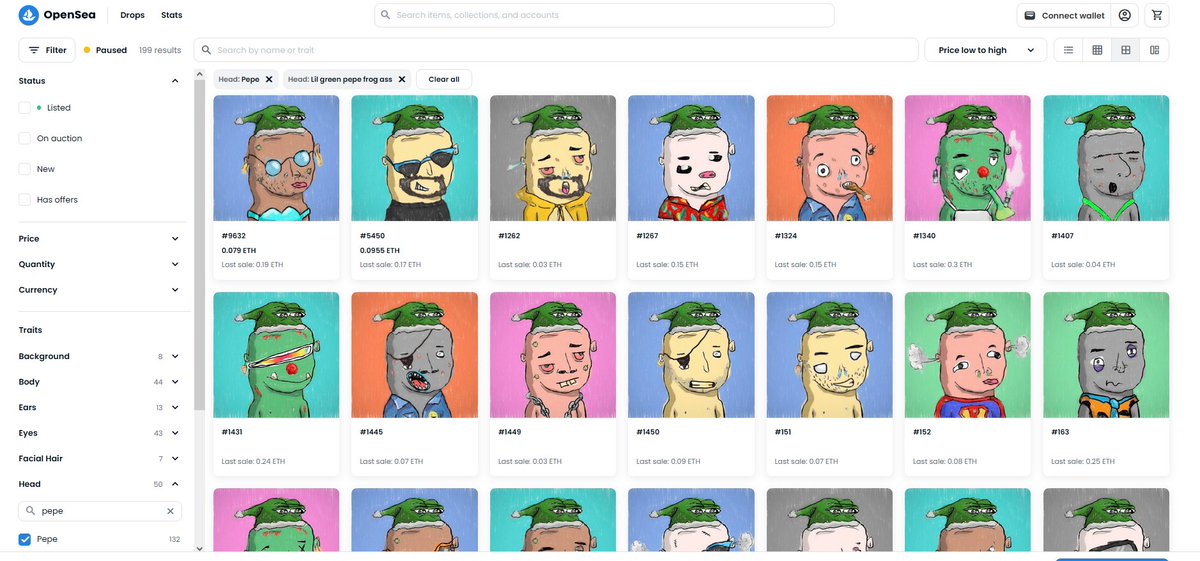Tick the Has offers checkbox

coord(24,200)
